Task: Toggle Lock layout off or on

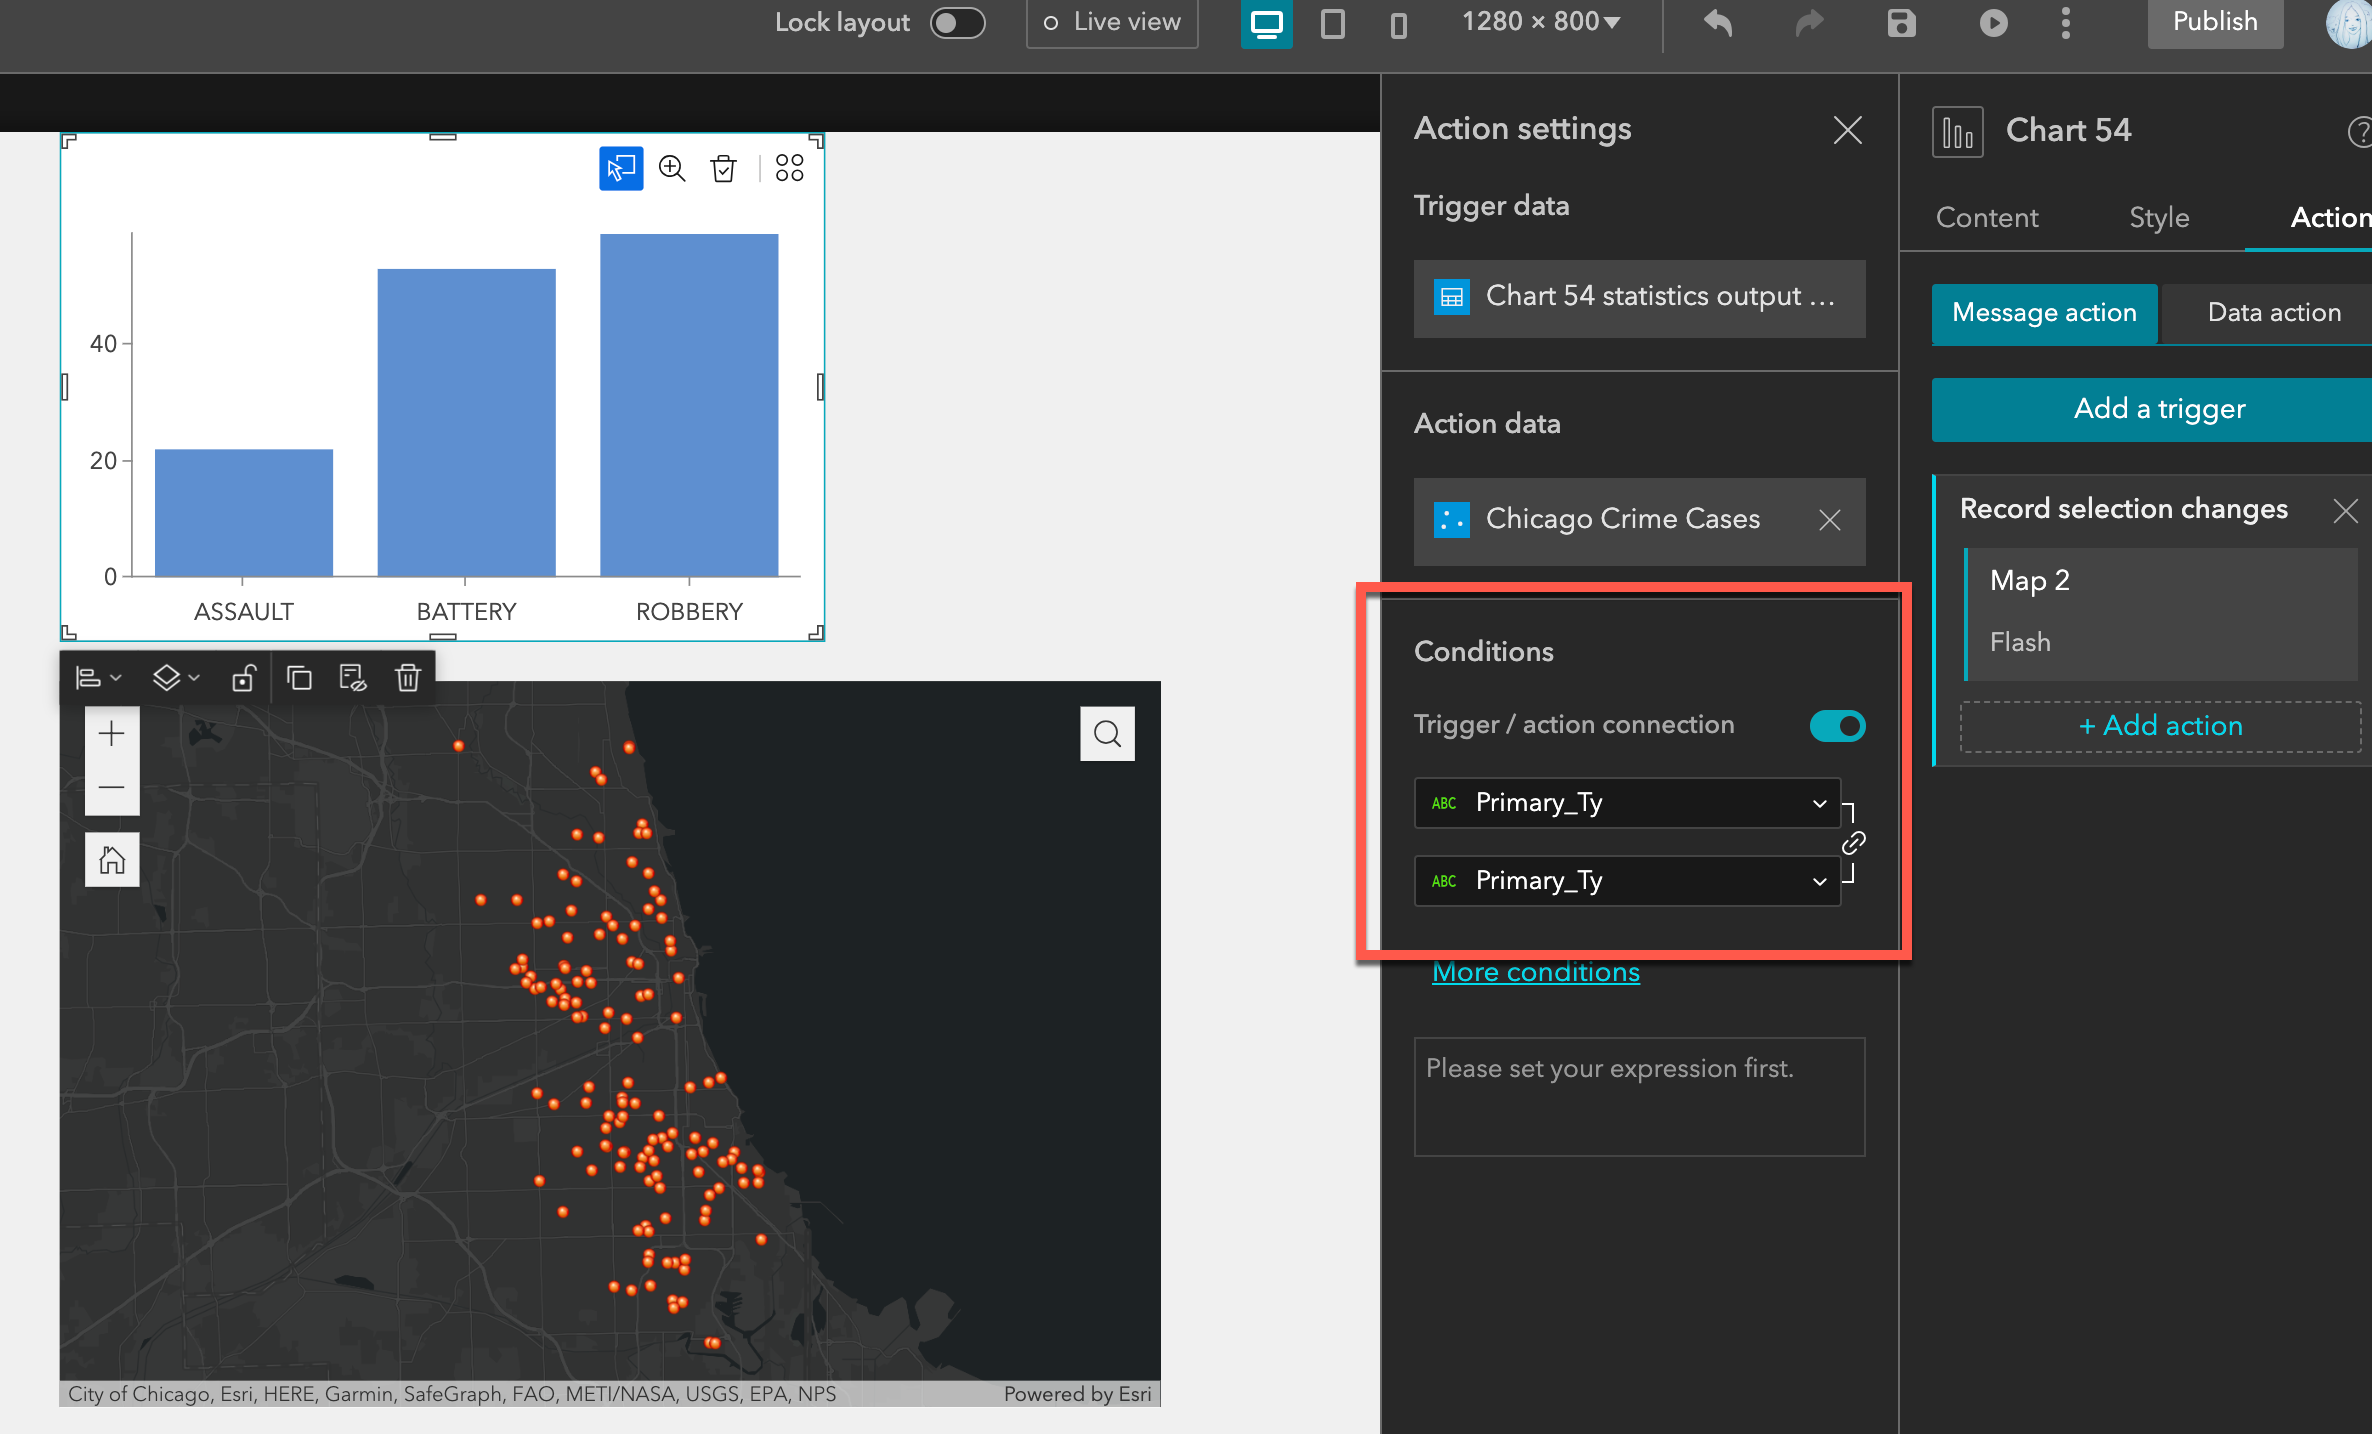Action: click(955, 22)
